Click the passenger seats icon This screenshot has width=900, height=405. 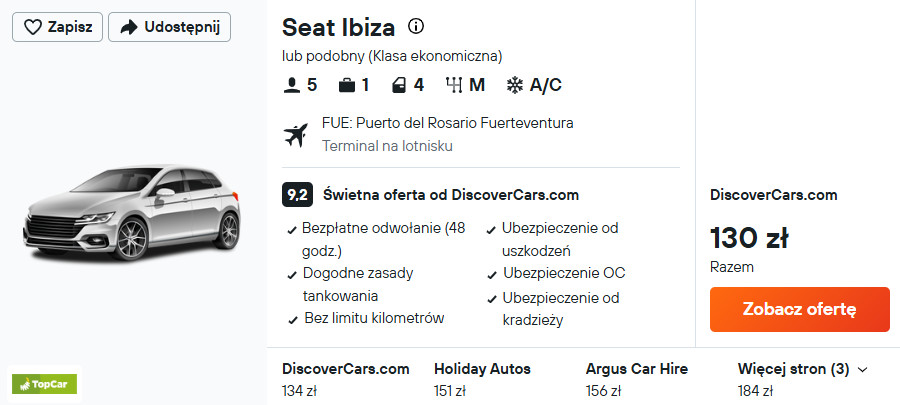(292, 85)
